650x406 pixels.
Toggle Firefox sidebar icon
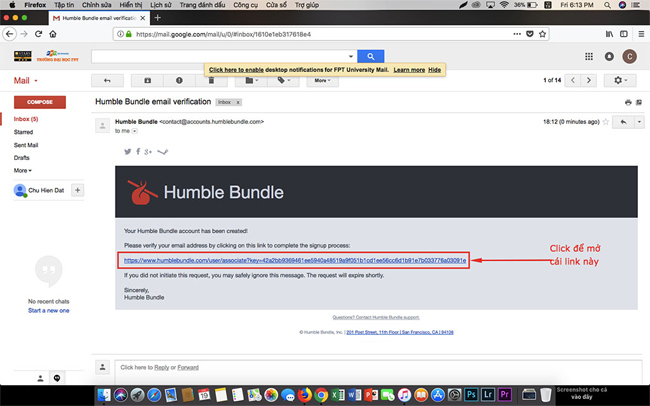(623, 34)
